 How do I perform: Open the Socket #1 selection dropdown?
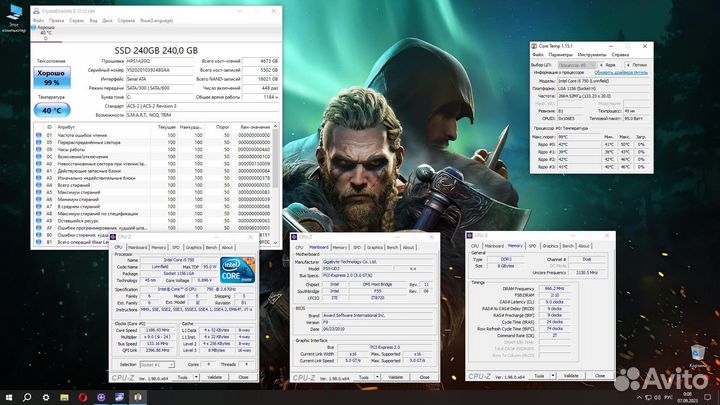[x=158, y=365]
